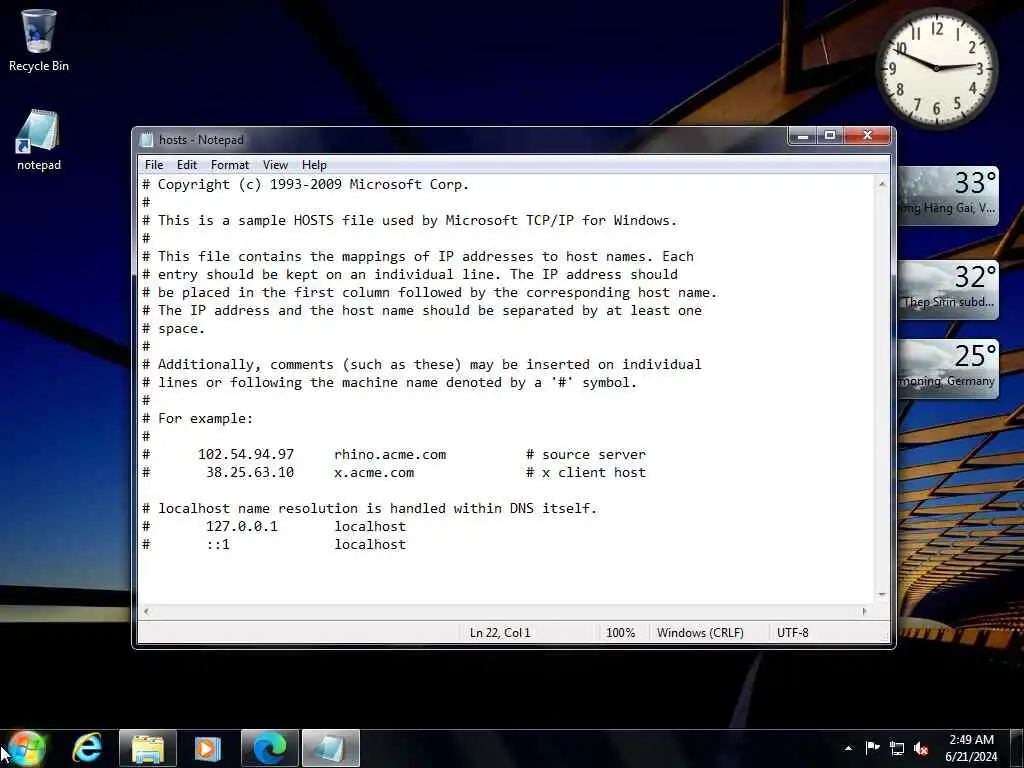Click the IP address 38.25.63.10
Viewport: 1024px width, 768px height.
pos(249,473)
